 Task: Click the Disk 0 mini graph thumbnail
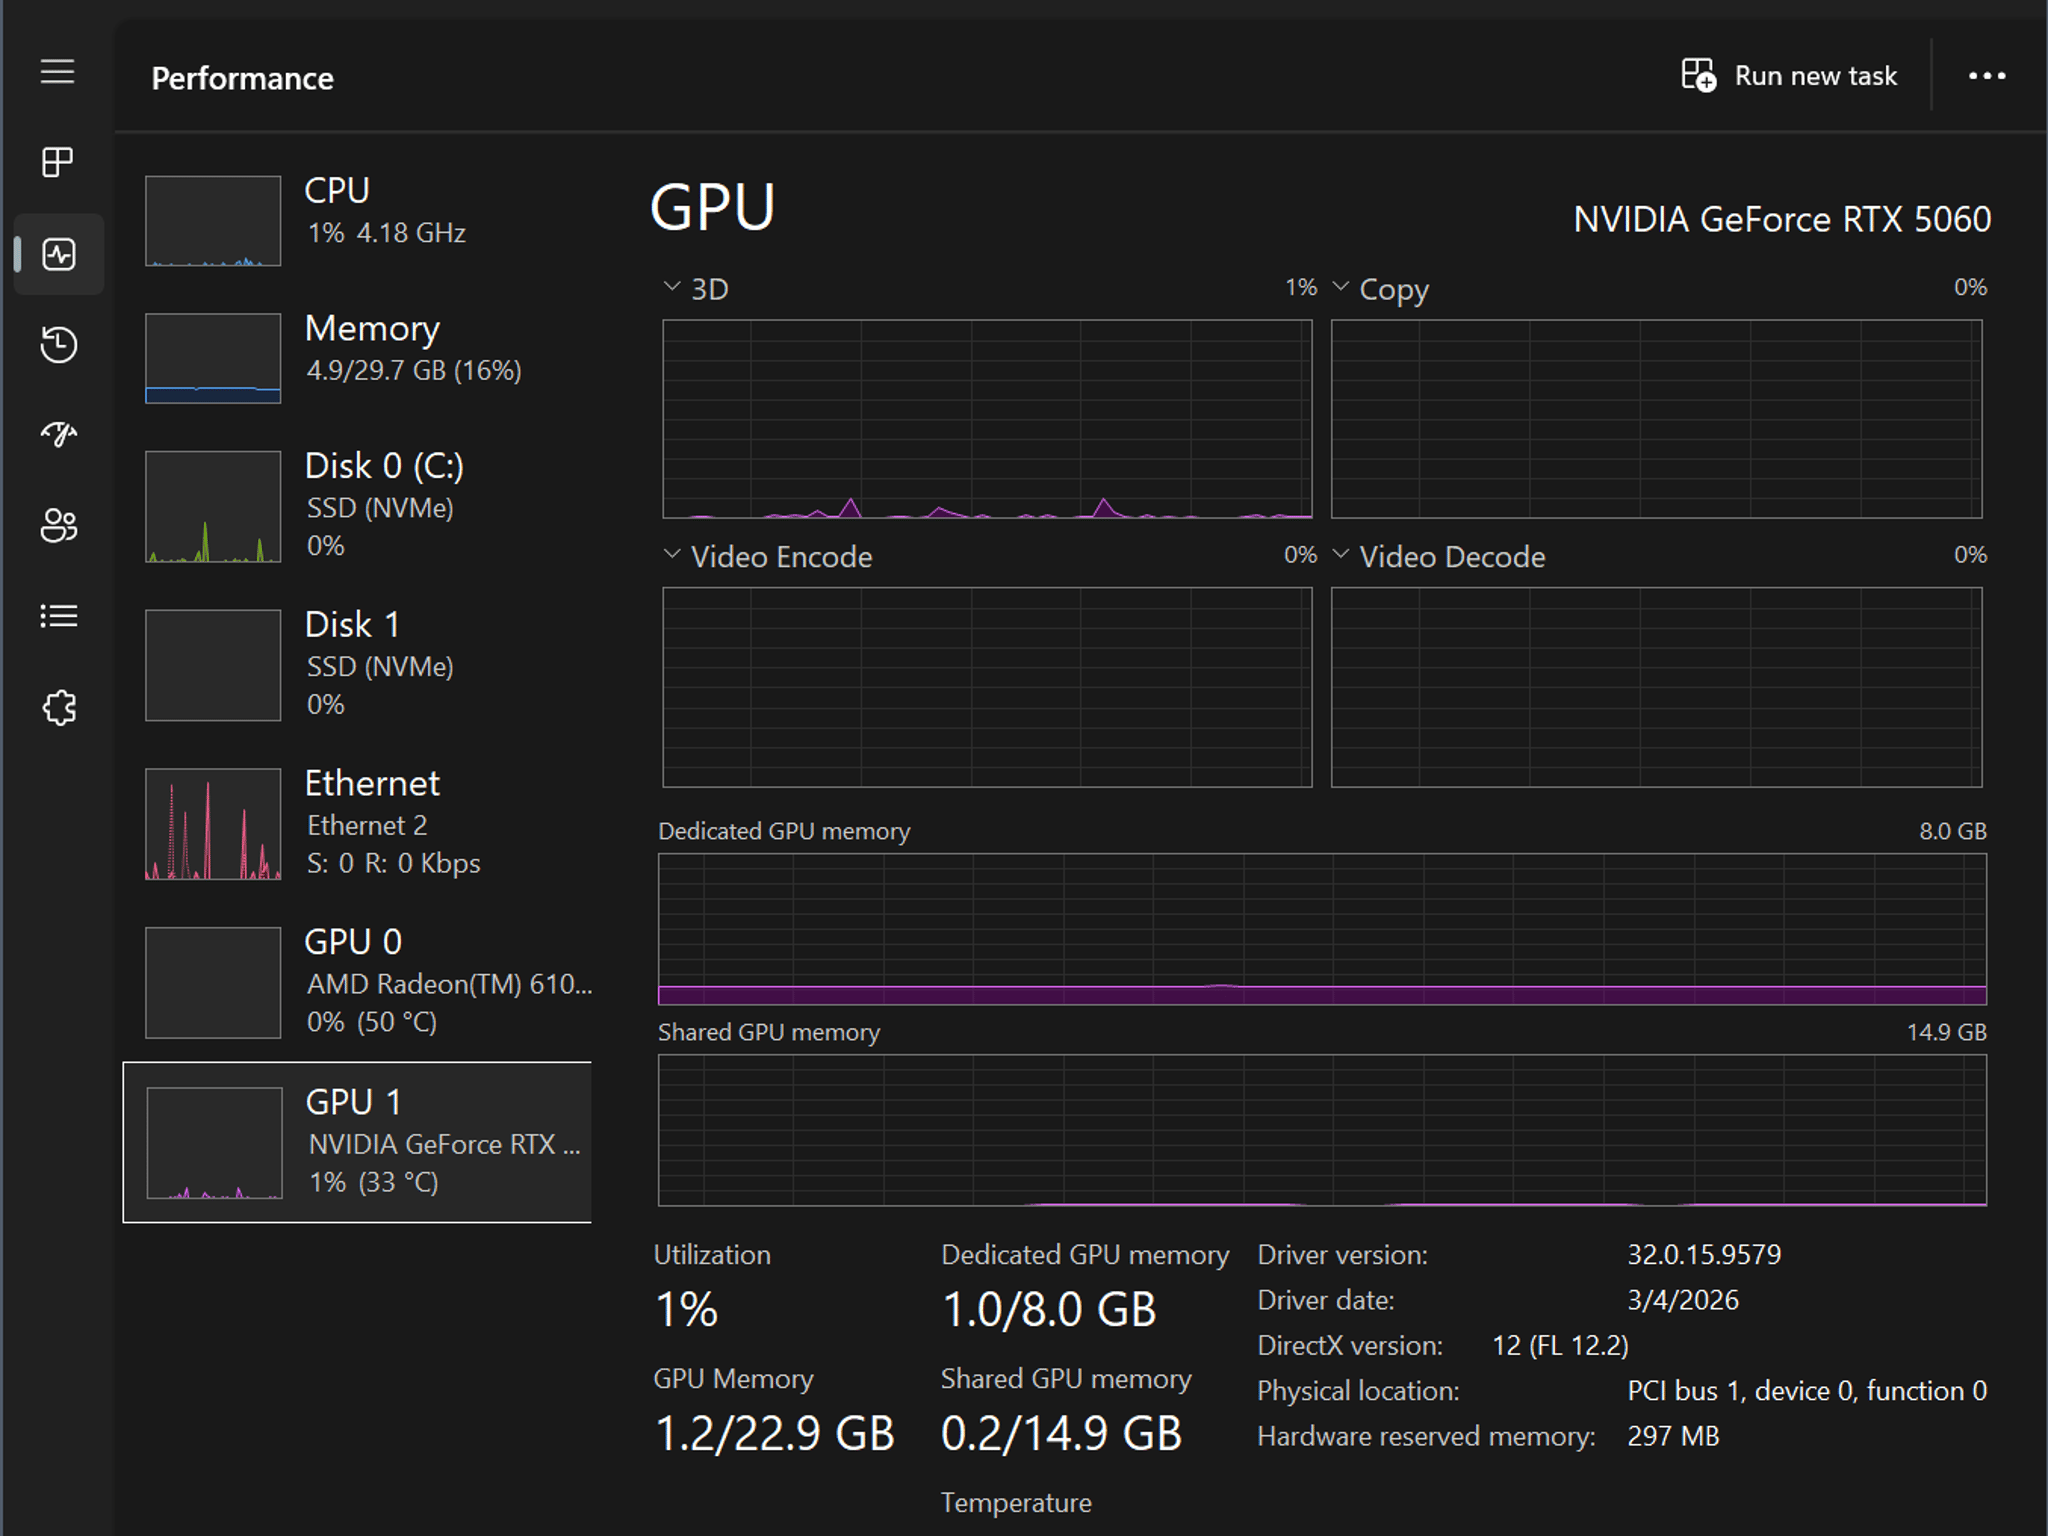[213, 506]
